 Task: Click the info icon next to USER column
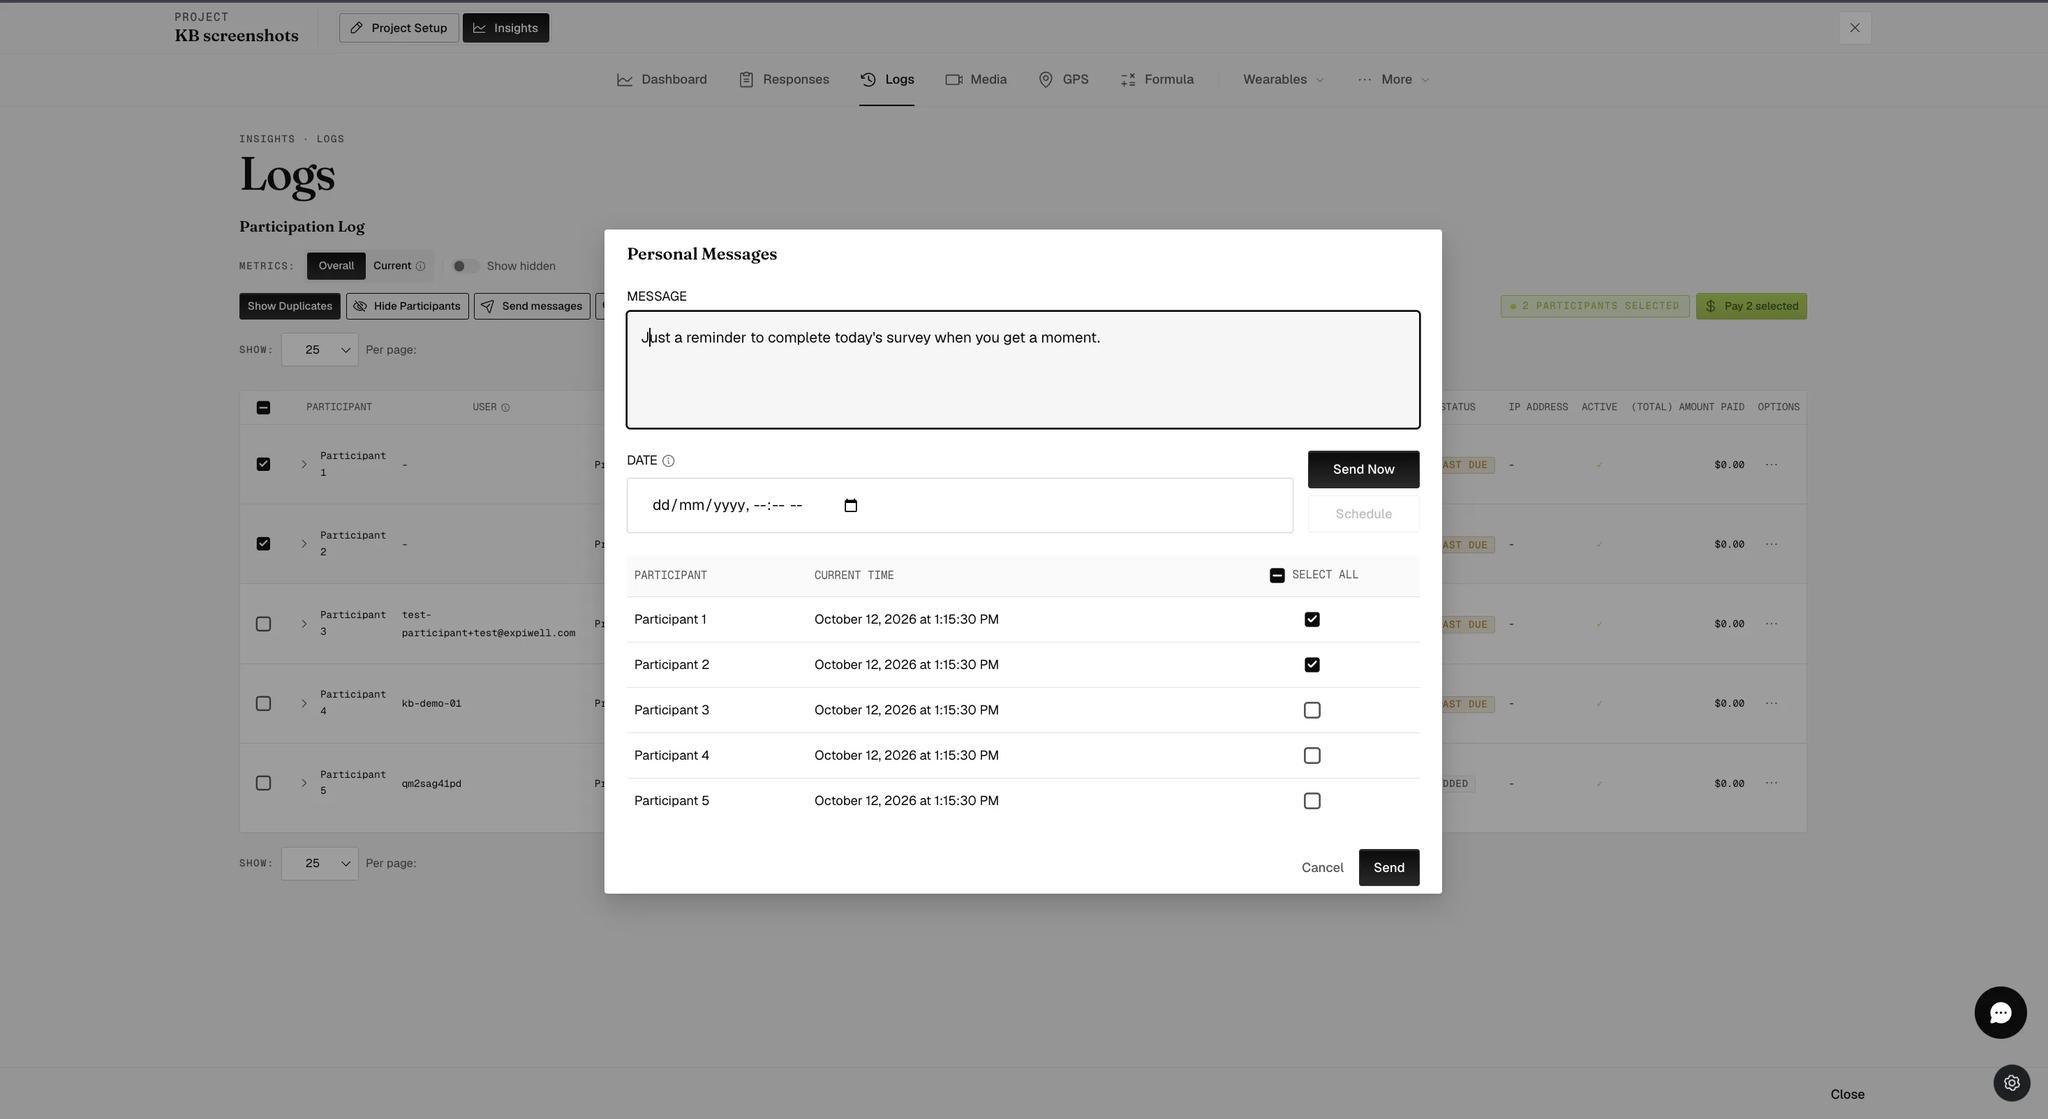click(x=505, y=408)
